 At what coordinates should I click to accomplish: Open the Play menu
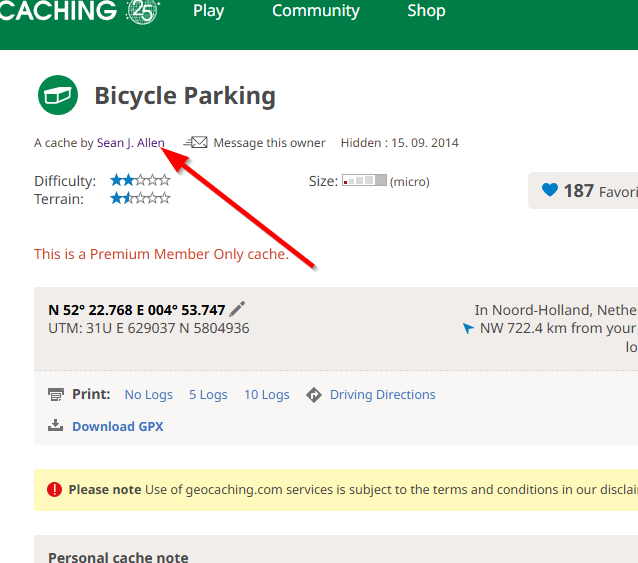208,11
